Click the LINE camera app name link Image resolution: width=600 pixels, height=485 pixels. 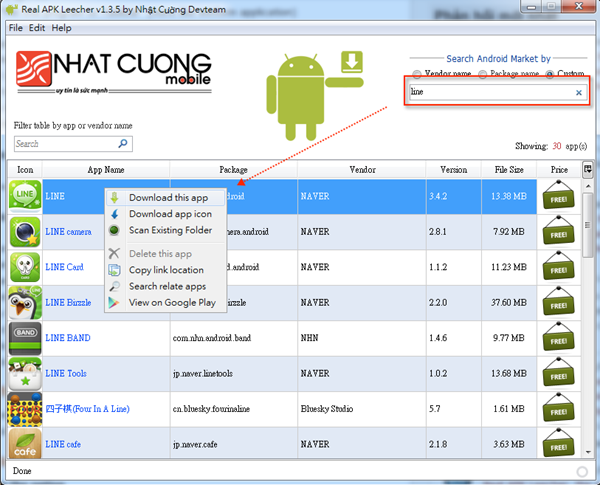point(68,232)
